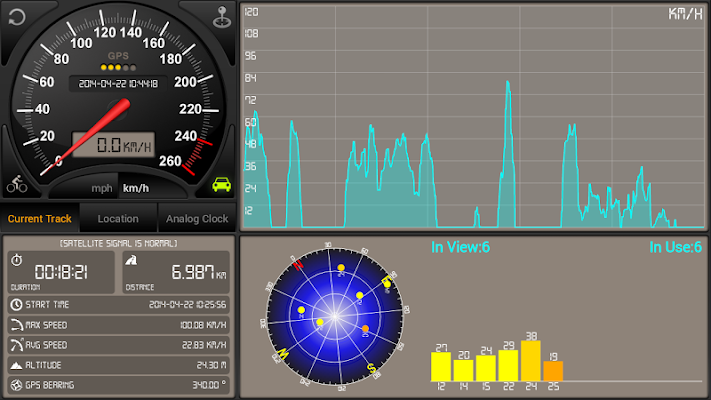Tap the duration stopwatch icon
Screen dimensions: 711x400
tap(17, 260)
